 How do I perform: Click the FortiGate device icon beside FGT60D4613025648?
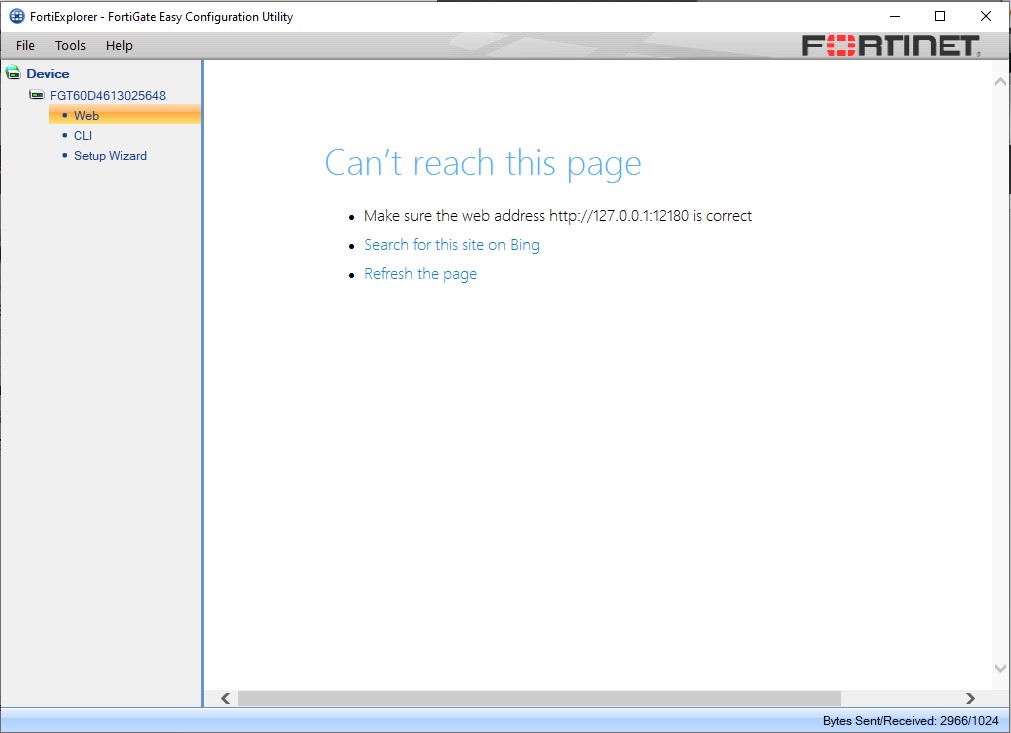pyautogui.click(x=37, y=95)
